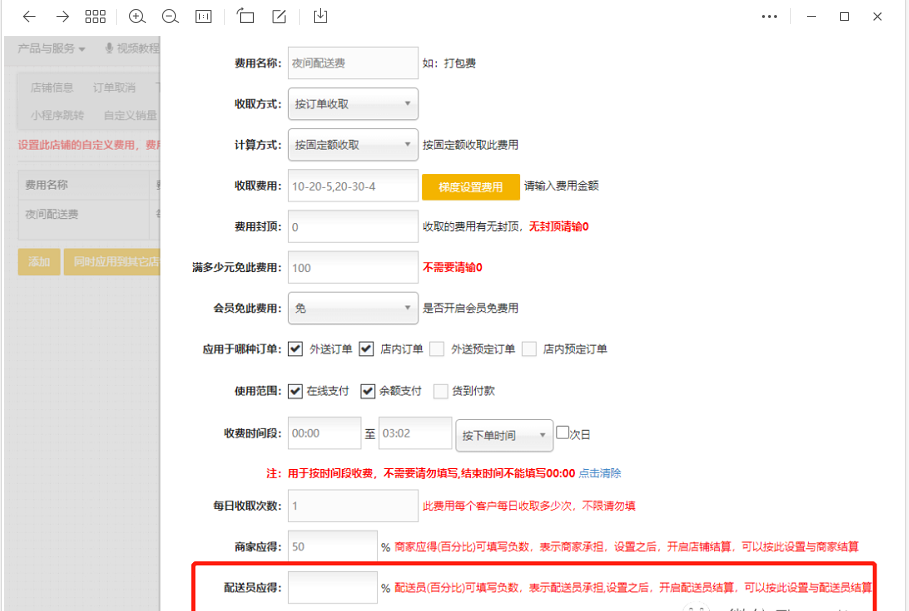This screenshot has width=909, height=611.
Task: Toggle the 次日 checkbox
Action: coord(562,433)
